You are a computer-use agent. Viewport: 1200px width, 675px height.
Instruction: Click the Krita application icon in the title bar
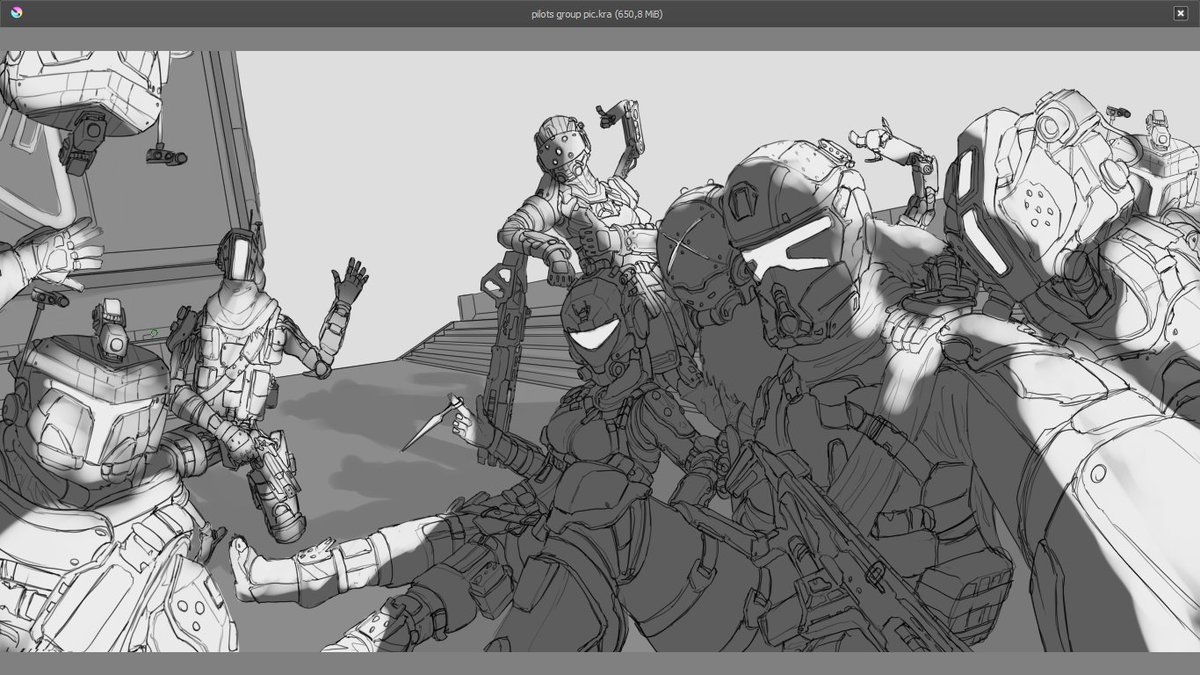[x=15, y=13]
